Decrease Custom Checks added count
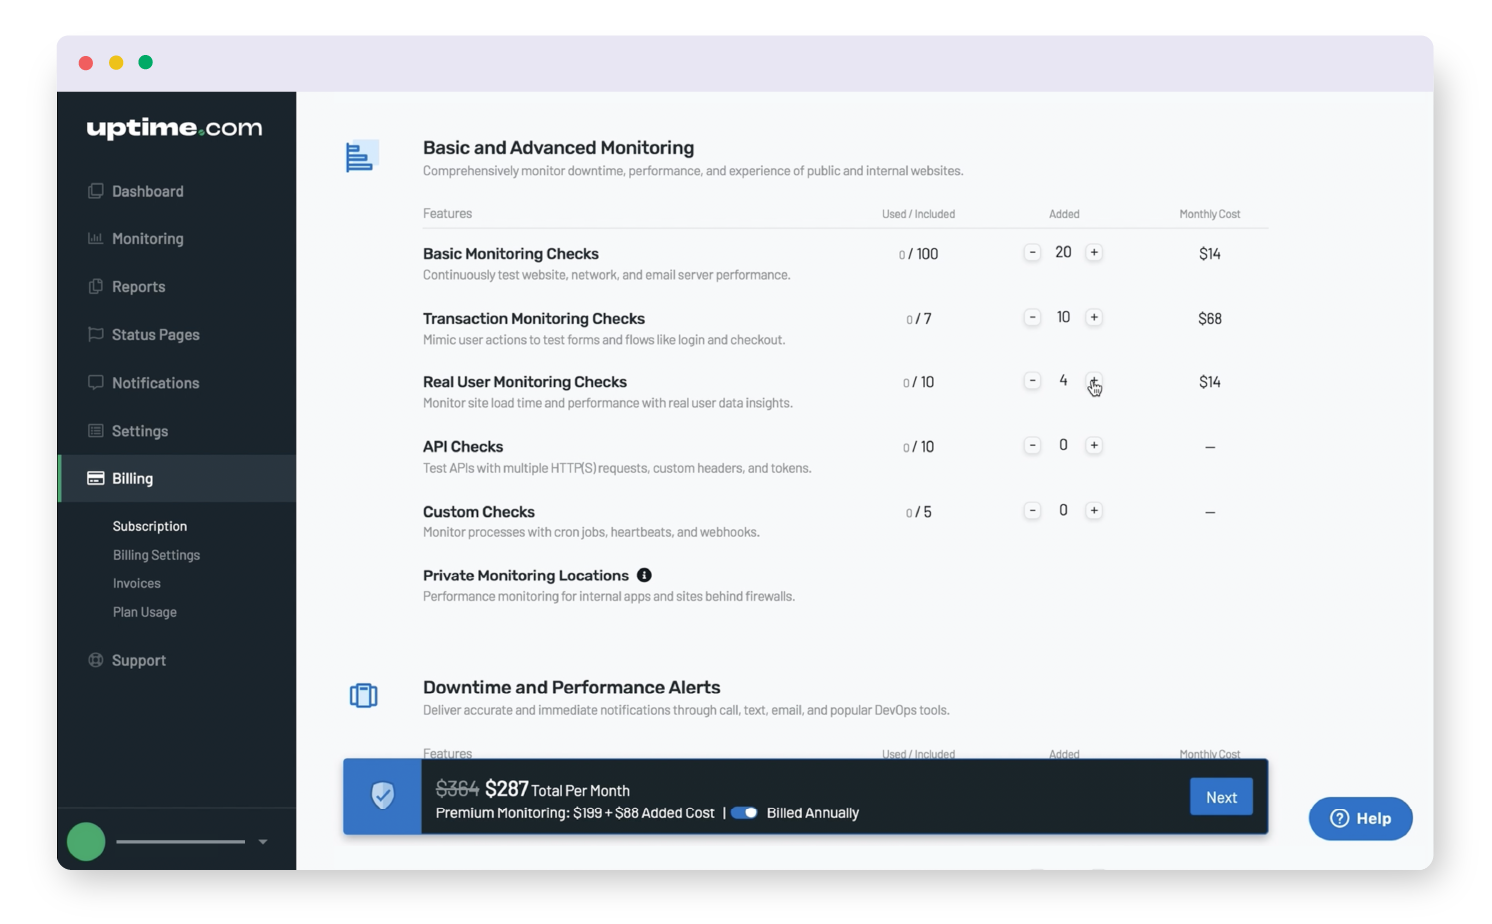 point(1032,511)
